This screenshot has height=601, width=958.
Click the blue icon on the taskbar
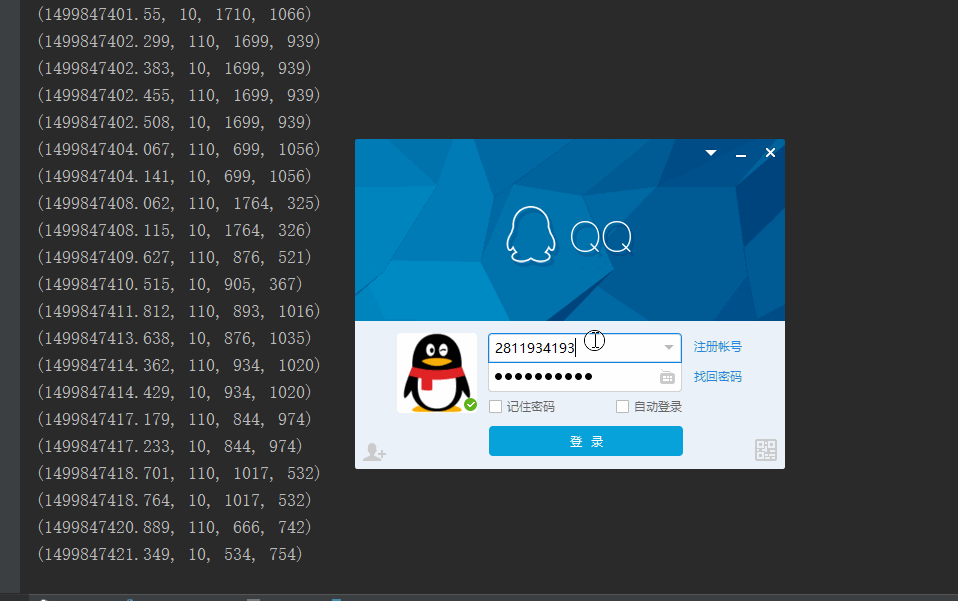pyautogui.click(x=335, y=597)
